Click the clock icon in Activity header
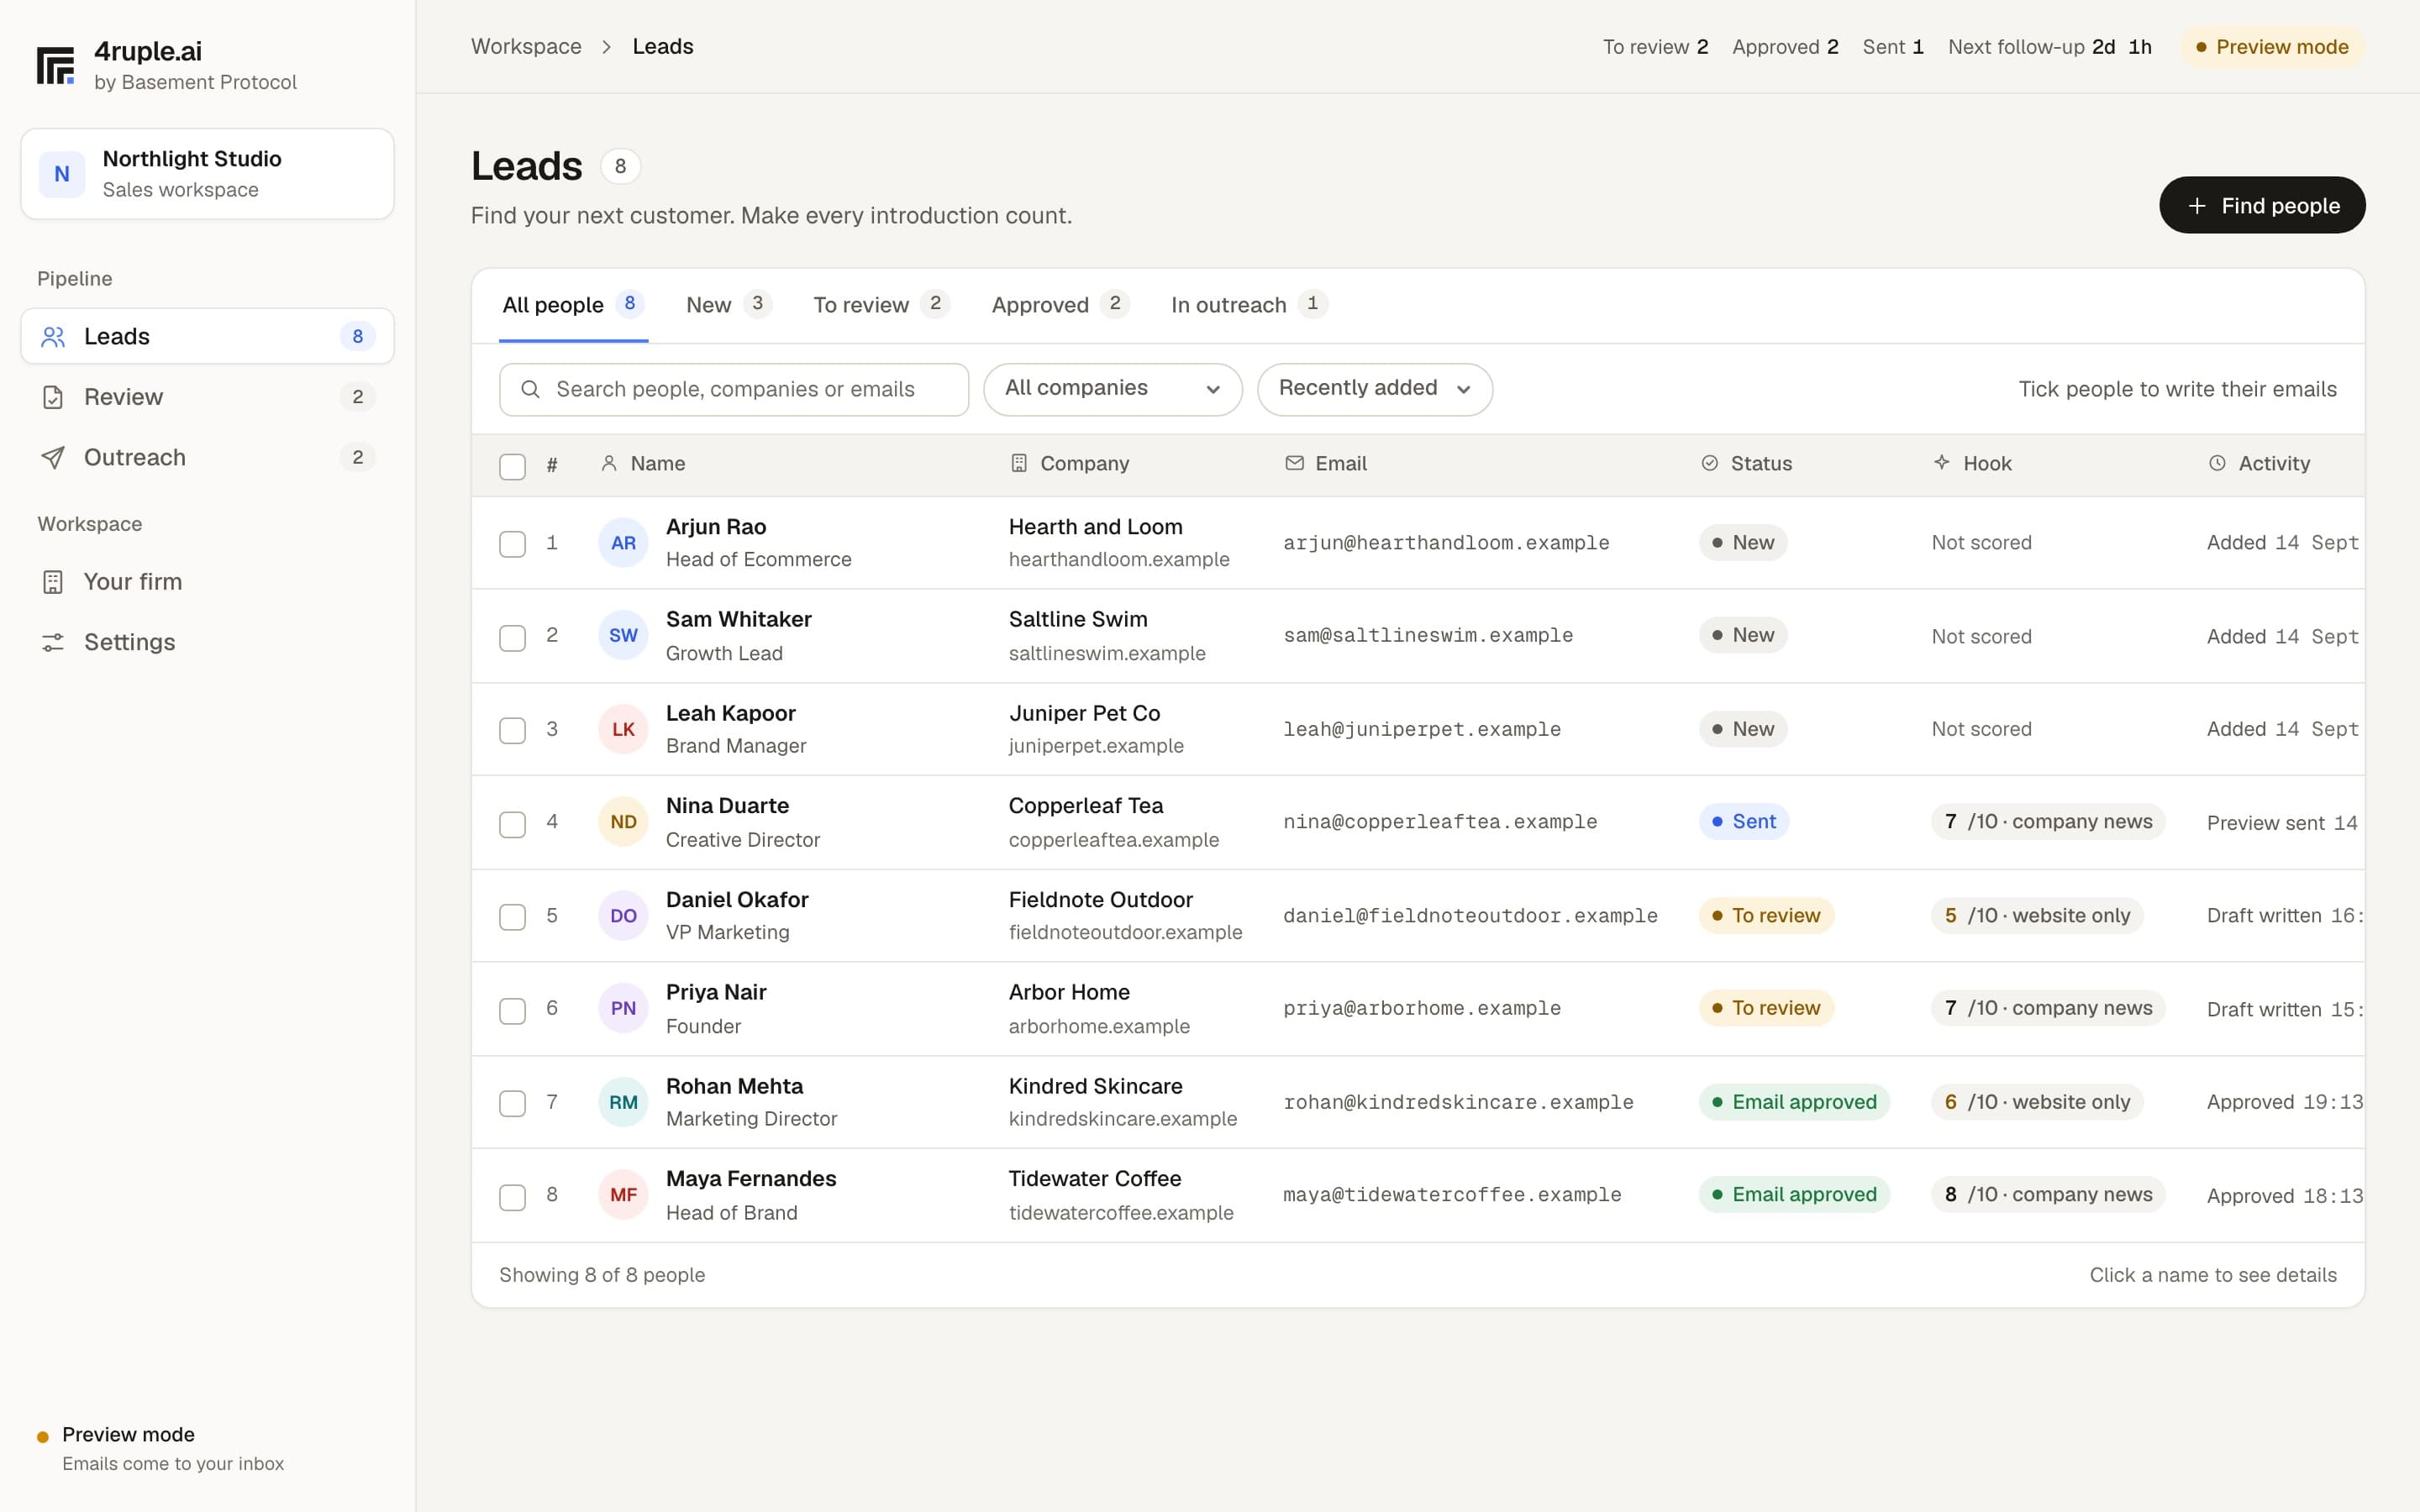Image resolution: width=2420 pixels, height=1512 pixels. [x=2217, y=463]
